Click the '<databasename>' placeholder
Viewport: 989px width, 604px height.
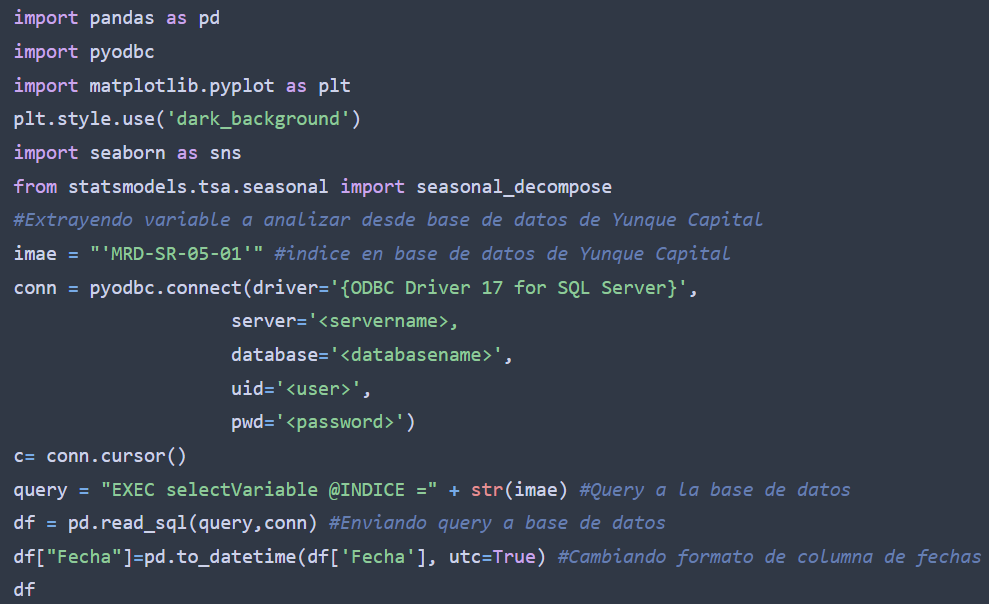(x=416, y=356)
